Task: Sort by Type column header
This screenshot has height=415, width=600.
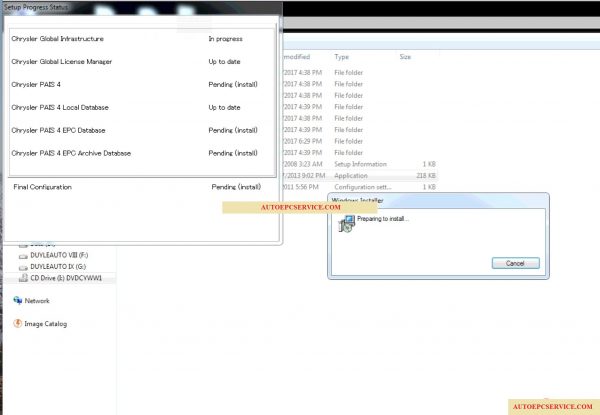Action: click(341, 57)
